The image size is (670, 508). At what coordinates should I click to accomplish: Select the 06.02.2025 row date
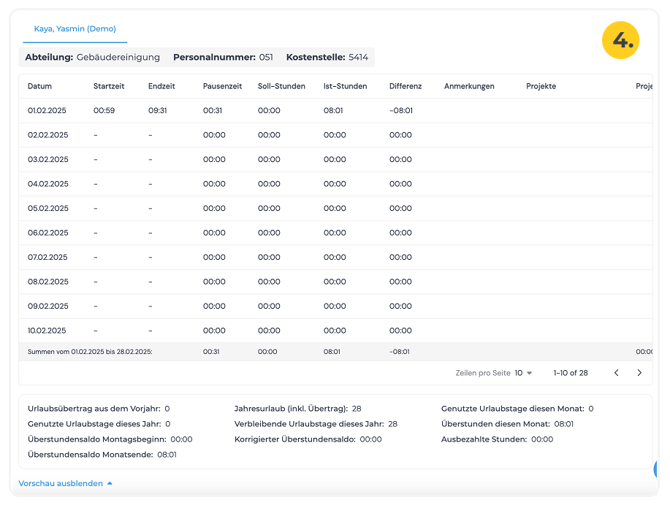coord(48,233)
